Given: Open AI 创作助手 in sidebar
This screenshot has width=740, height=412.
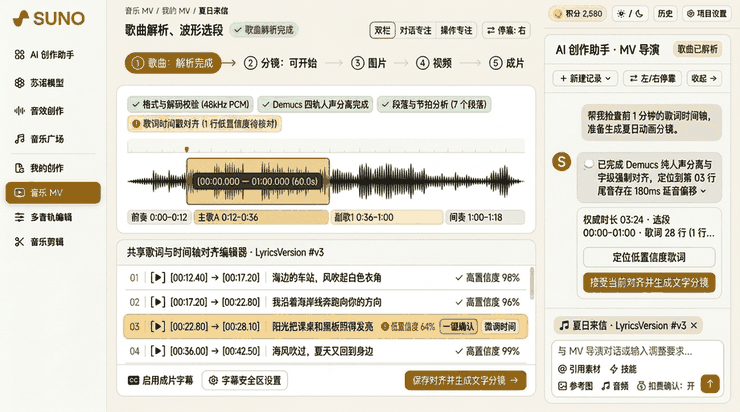Looking at the screenshot, I should click(x=45, y=55).
